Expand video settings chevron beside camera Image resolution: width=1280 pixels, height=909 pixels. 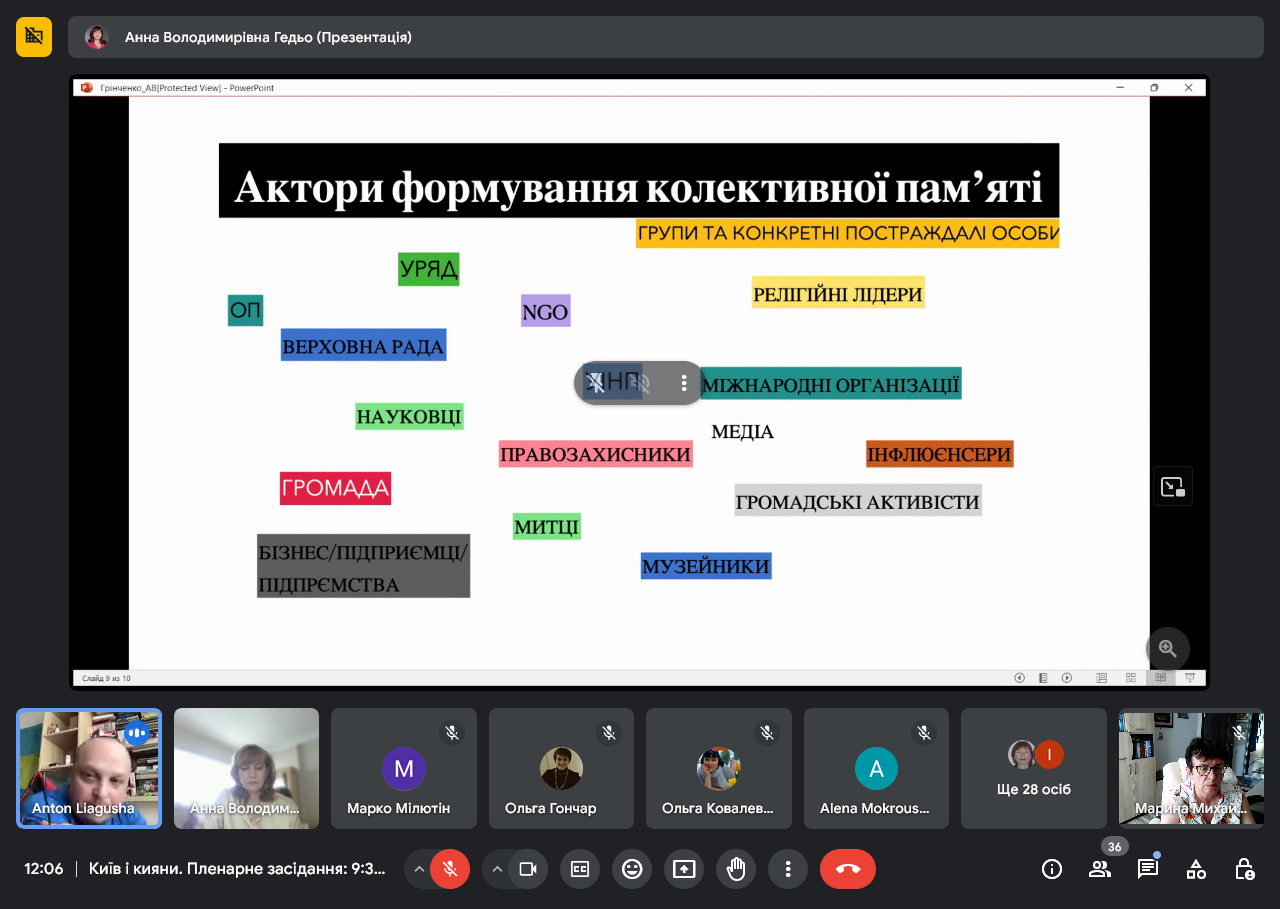point(497,869)
